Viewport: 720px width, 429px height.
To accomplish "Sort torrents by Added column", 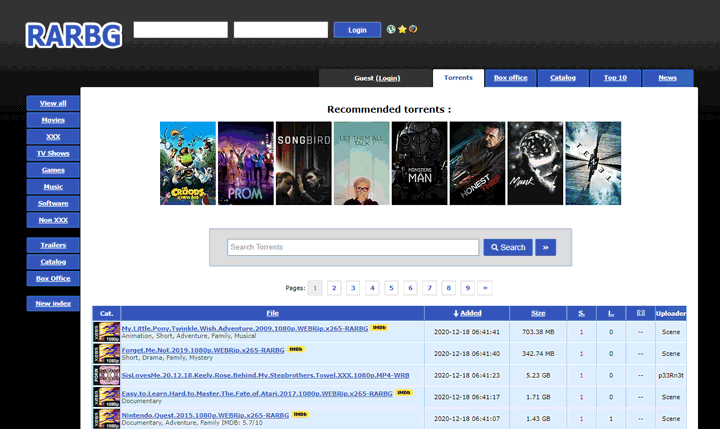I will coord(467,313).
